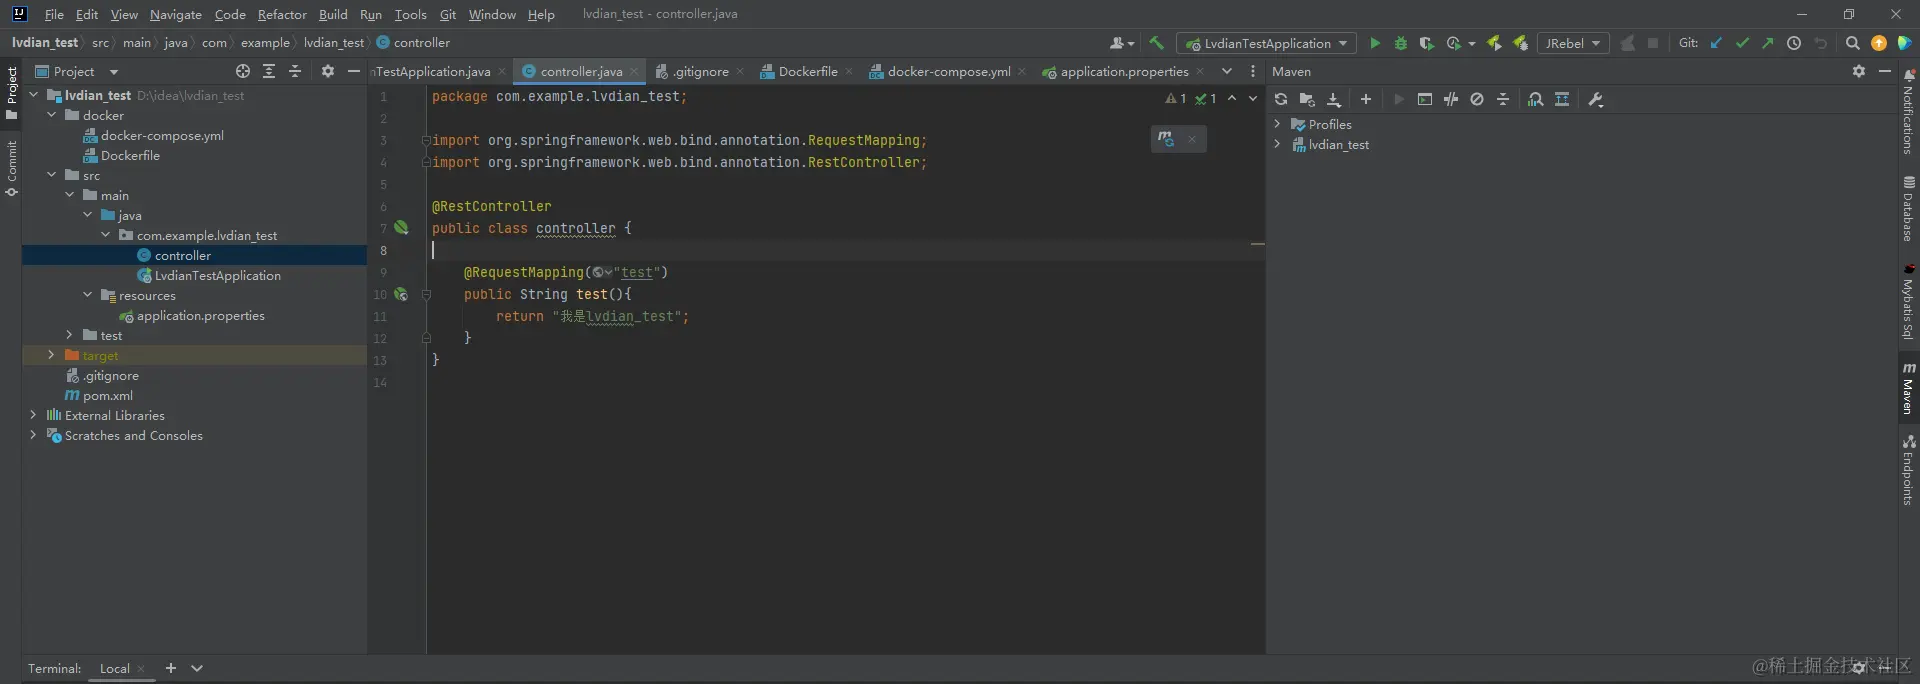Click Execute Maven Goal icon

(x=1425, y=99)
